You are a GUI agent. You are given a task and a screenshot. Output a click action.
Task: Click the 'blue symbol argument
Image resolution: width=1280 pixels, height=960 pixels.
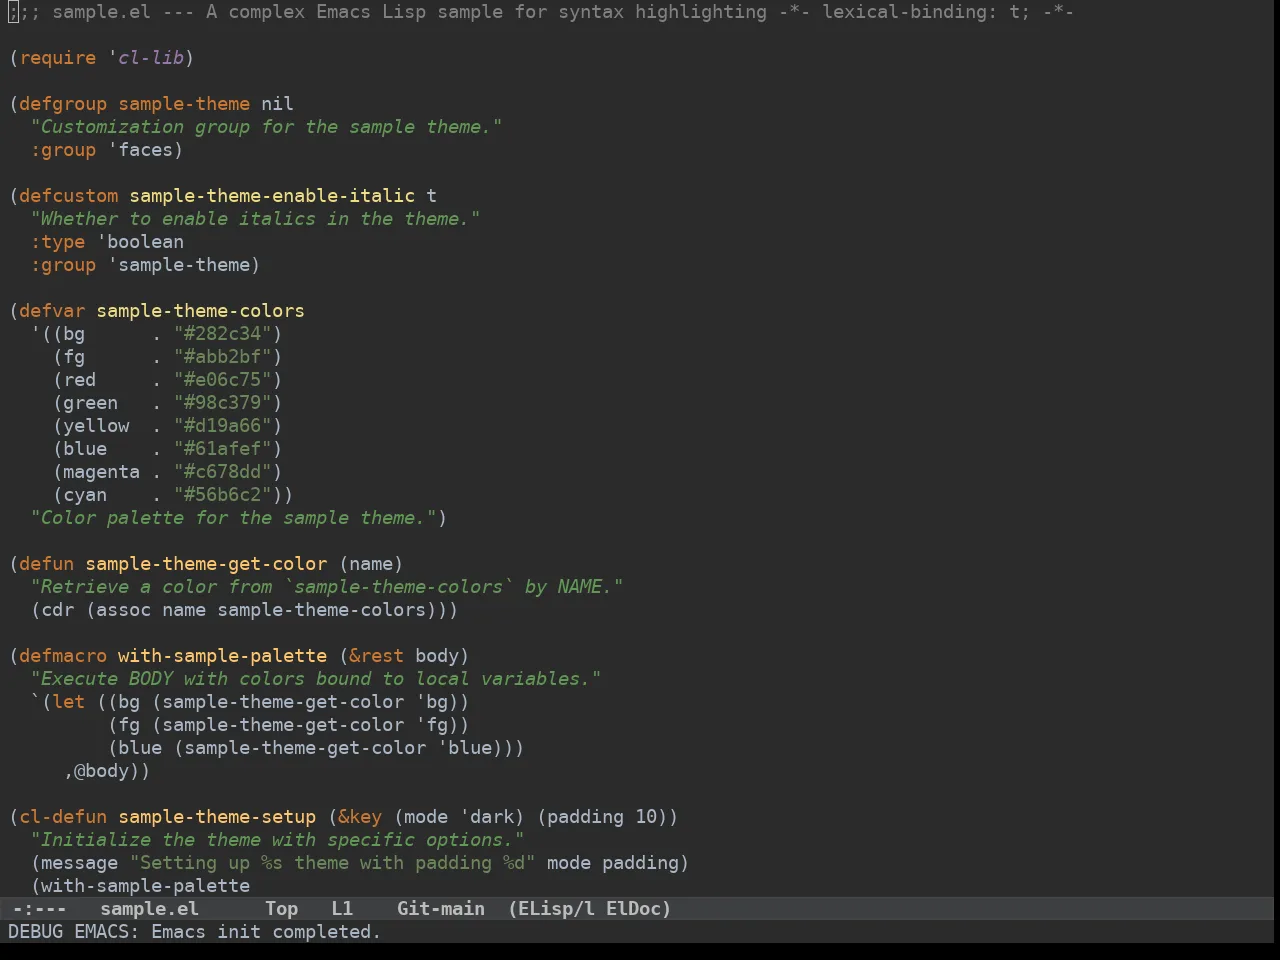point(464,748)
